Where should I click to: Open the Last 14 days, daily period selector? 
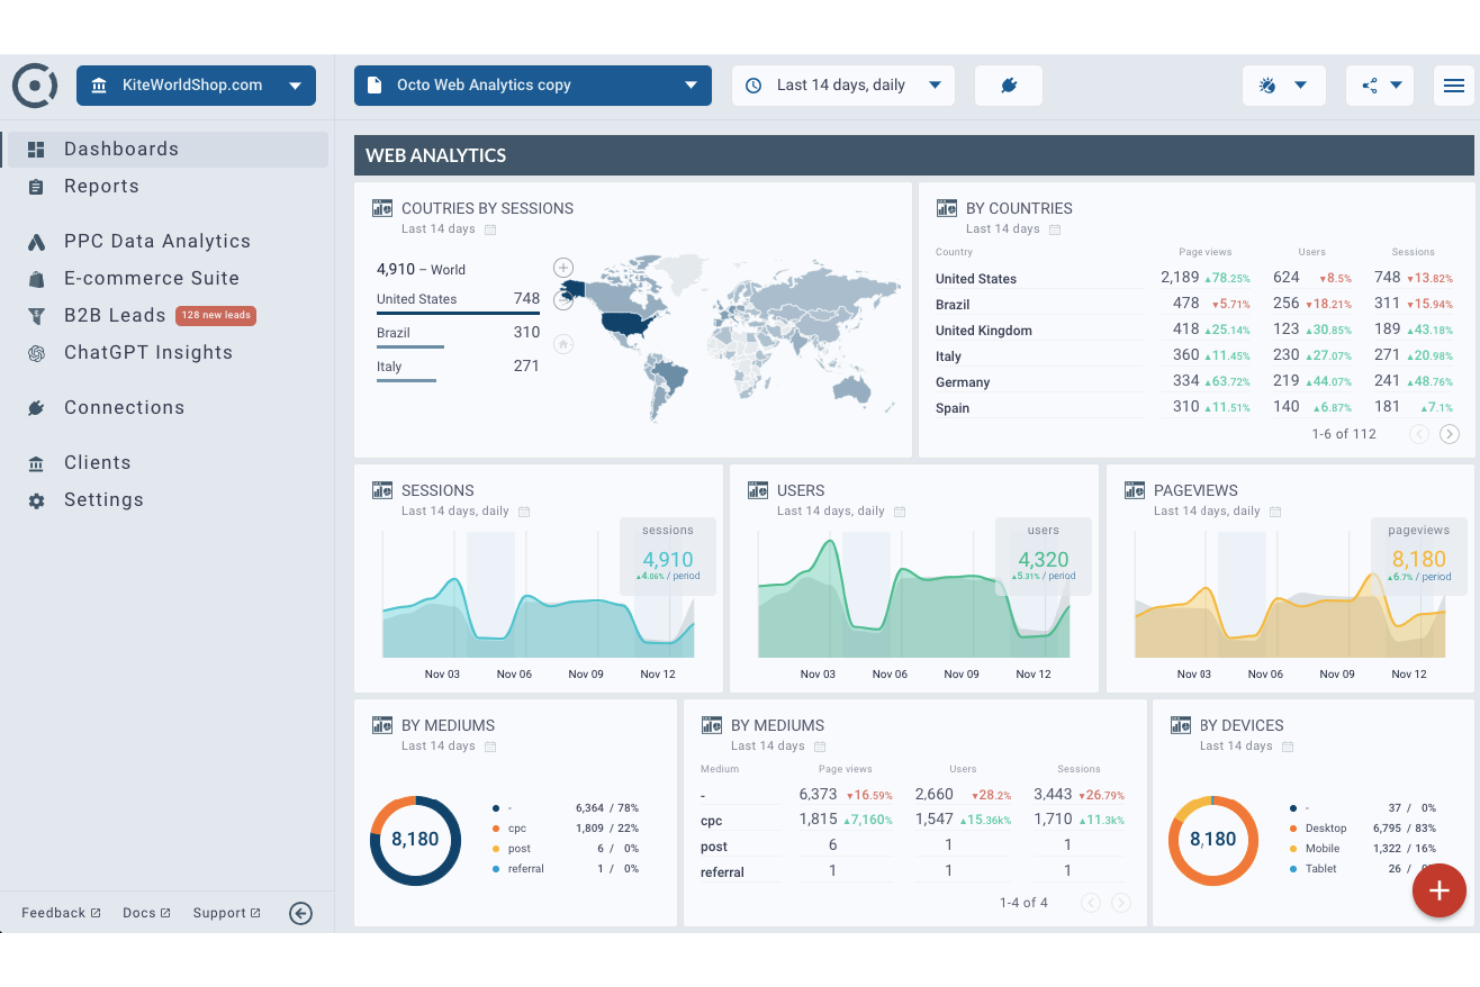(843, 86)
